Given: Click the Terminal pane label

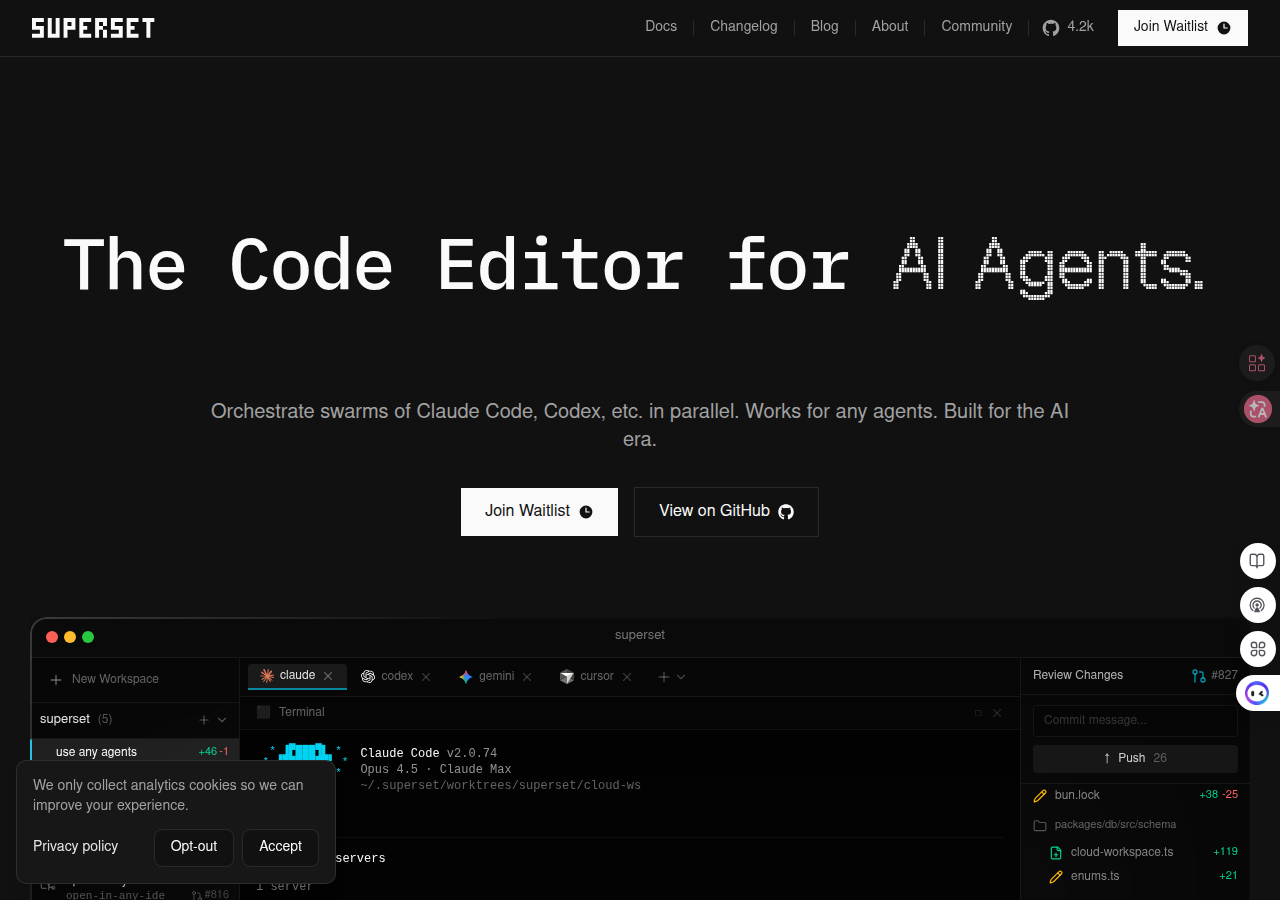Looking at the screenshot, I should click(x=302, y=713).
